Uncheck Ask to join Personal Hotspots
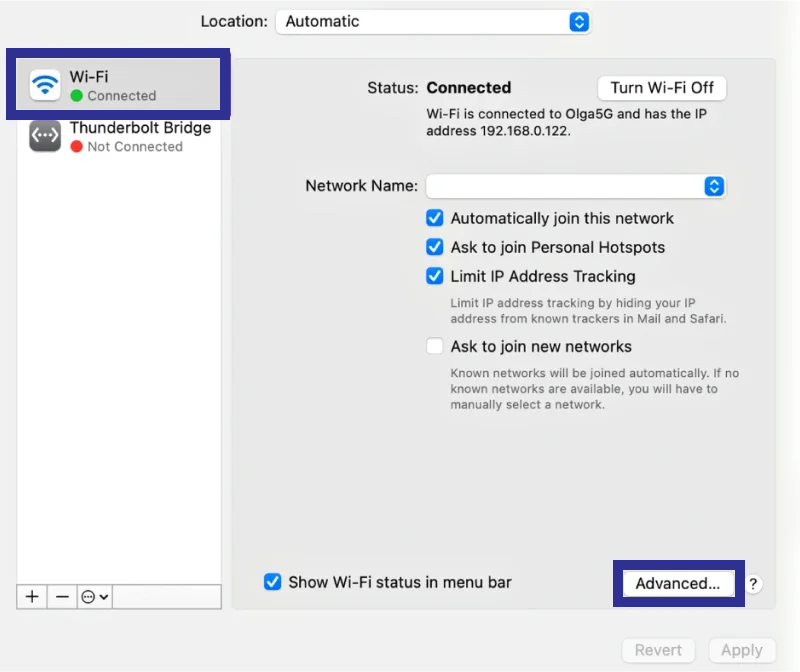Viewport: 800px width, 672px height. (434, 247)
